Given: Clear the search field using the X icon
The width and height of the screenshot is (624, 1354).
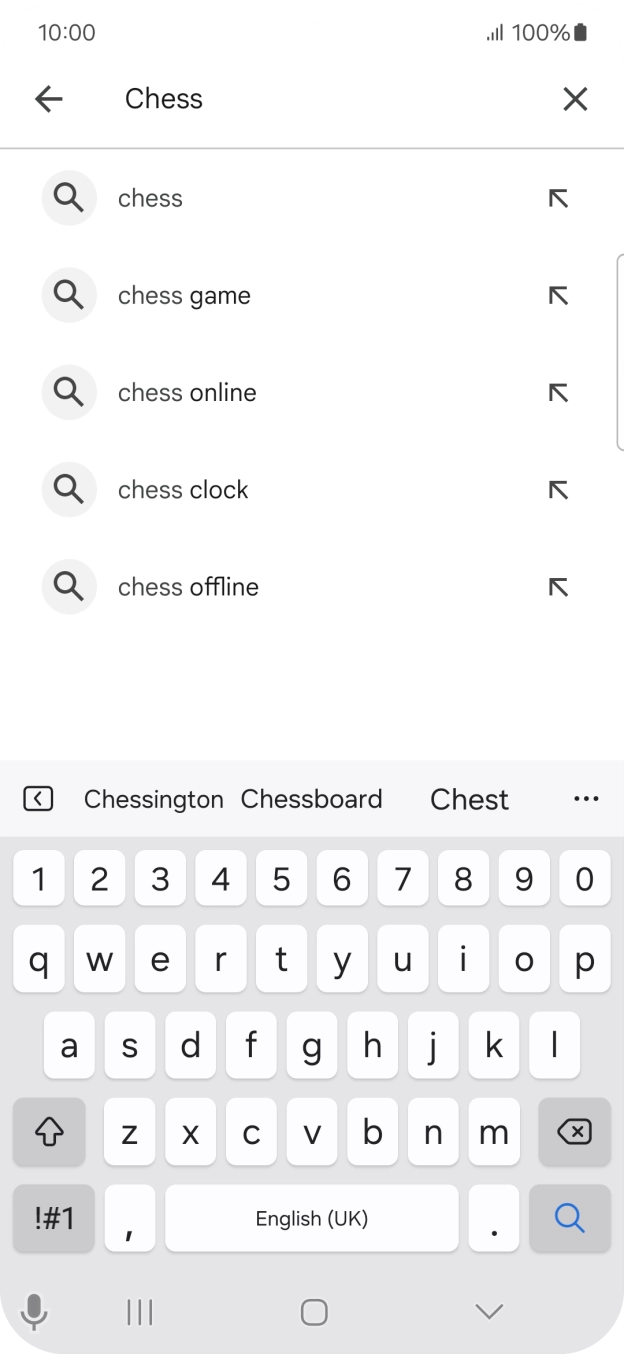Looking at the screenshot, I should click(x=575, y=98).
